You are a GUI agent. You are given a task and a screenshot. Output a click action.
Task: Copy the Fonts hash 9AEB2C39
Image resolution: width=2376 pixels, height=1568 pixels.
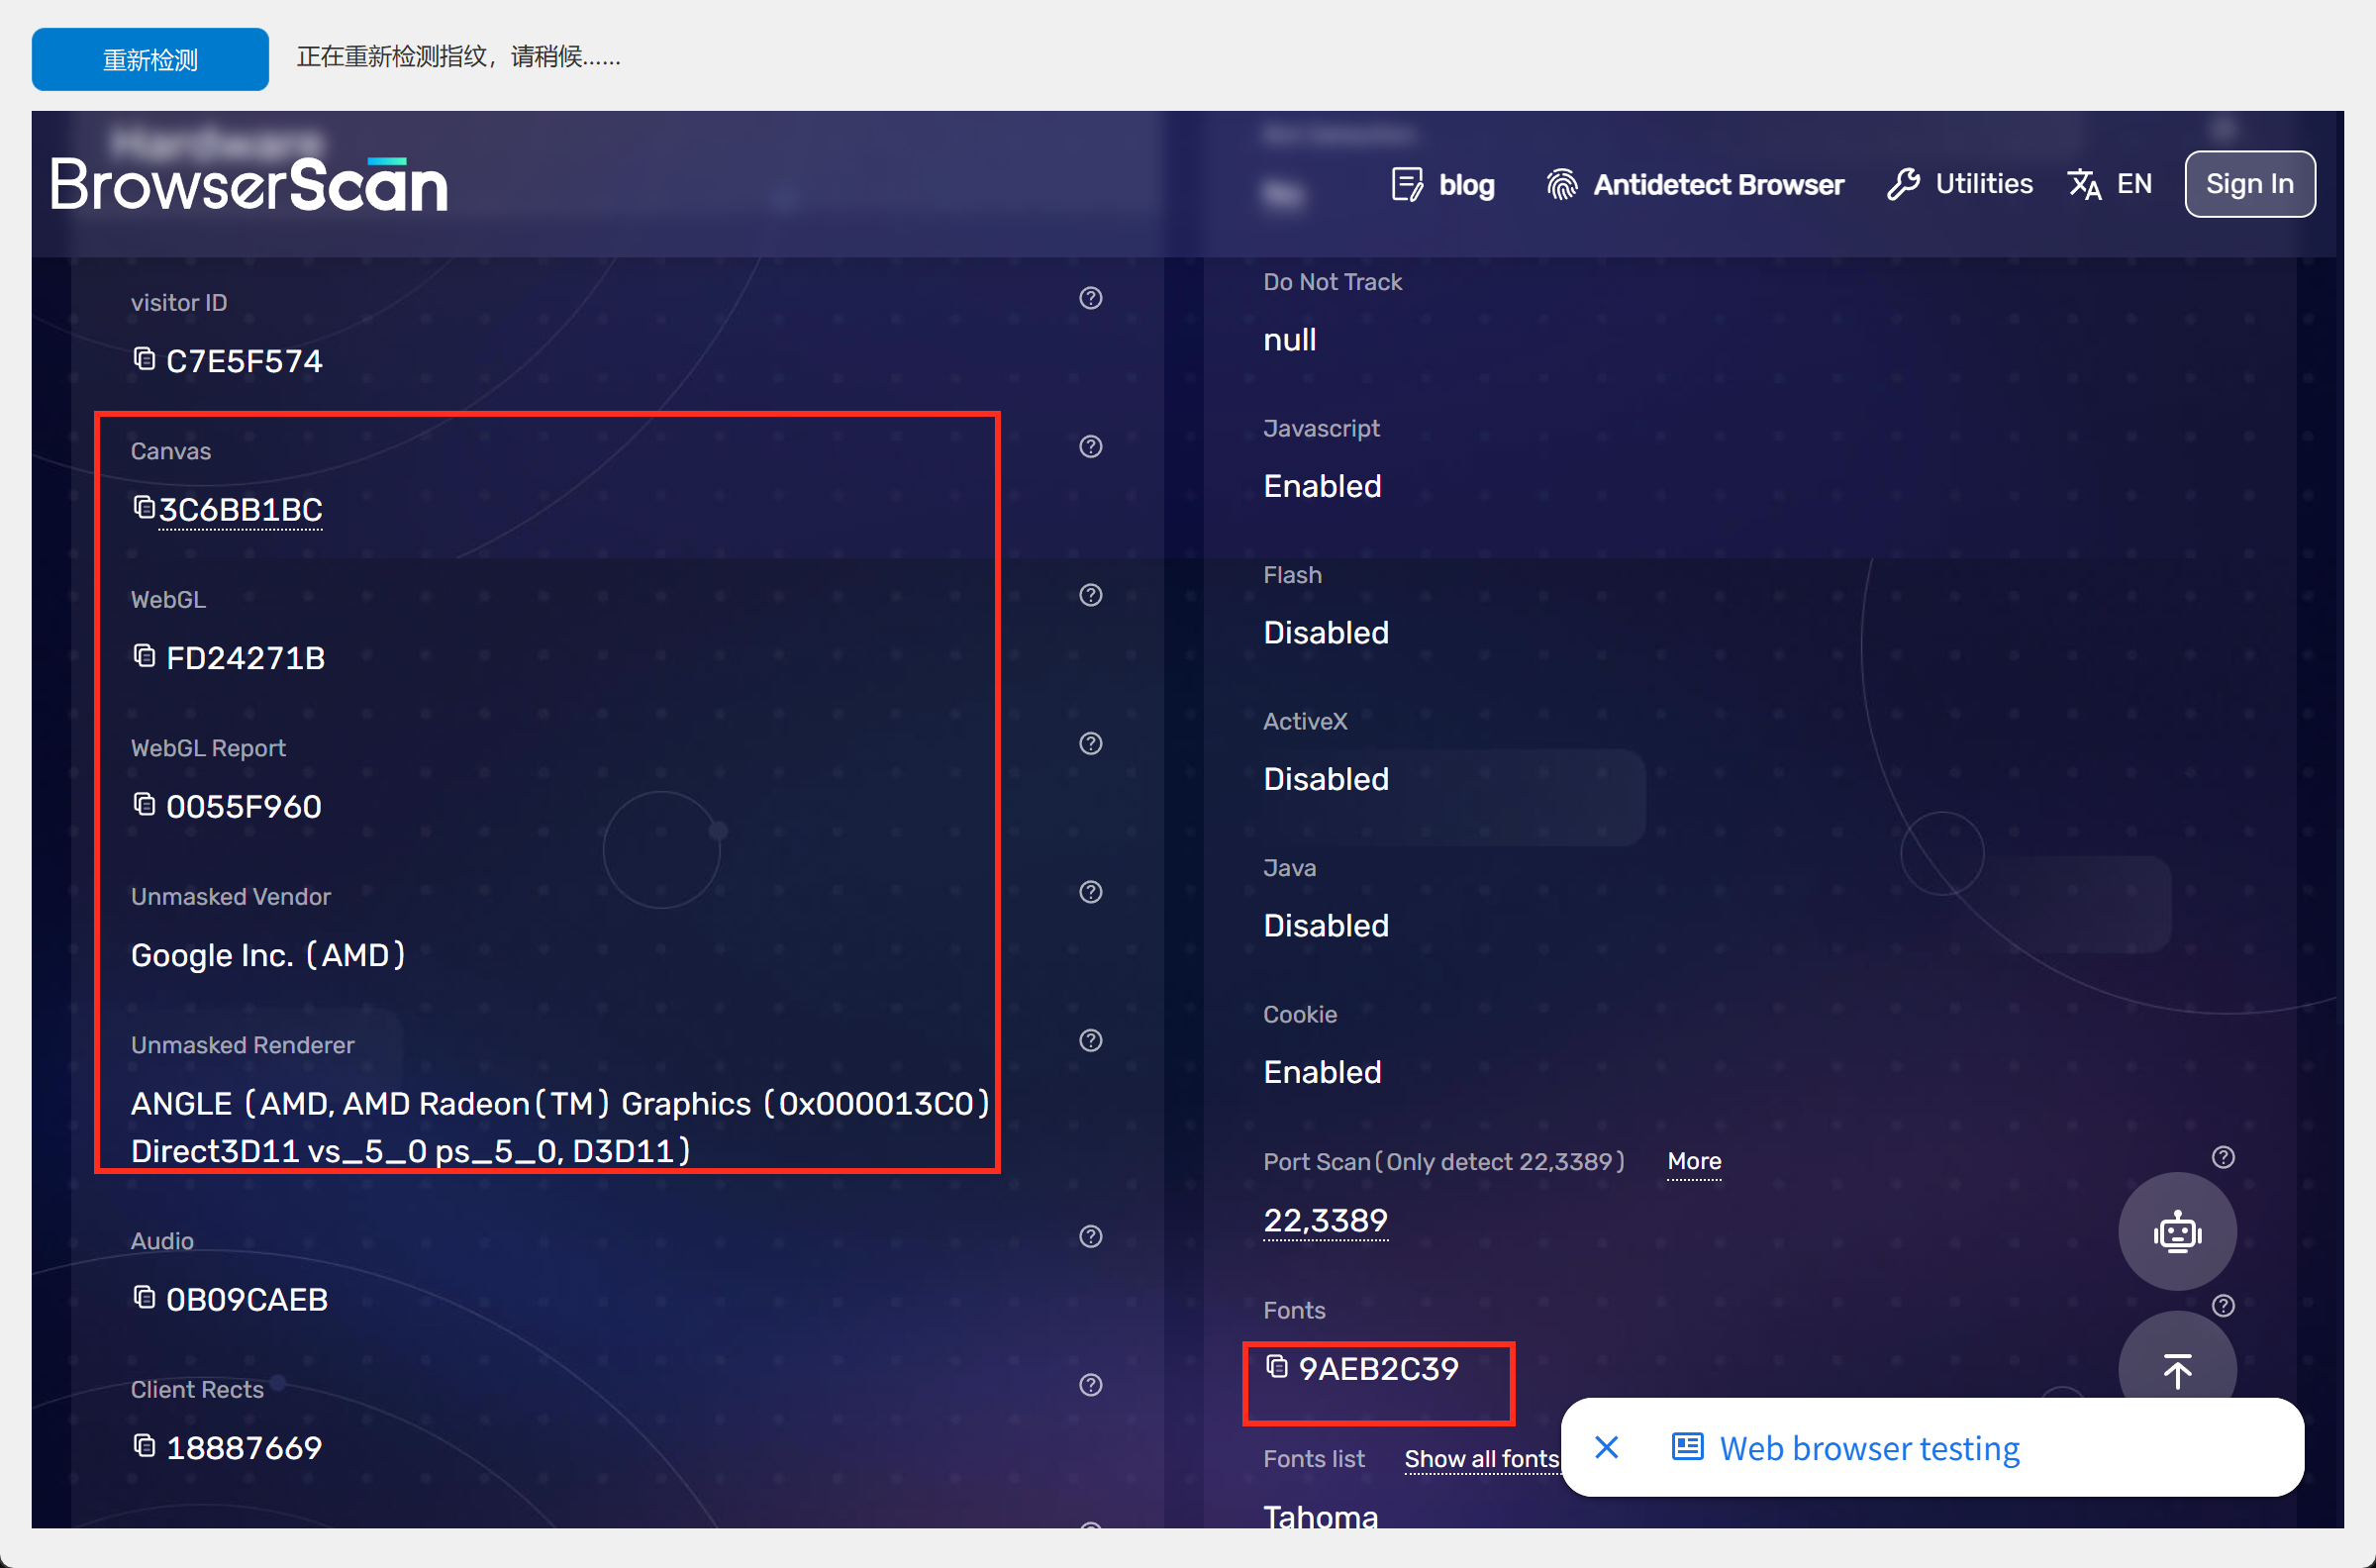point(1277,1366)
